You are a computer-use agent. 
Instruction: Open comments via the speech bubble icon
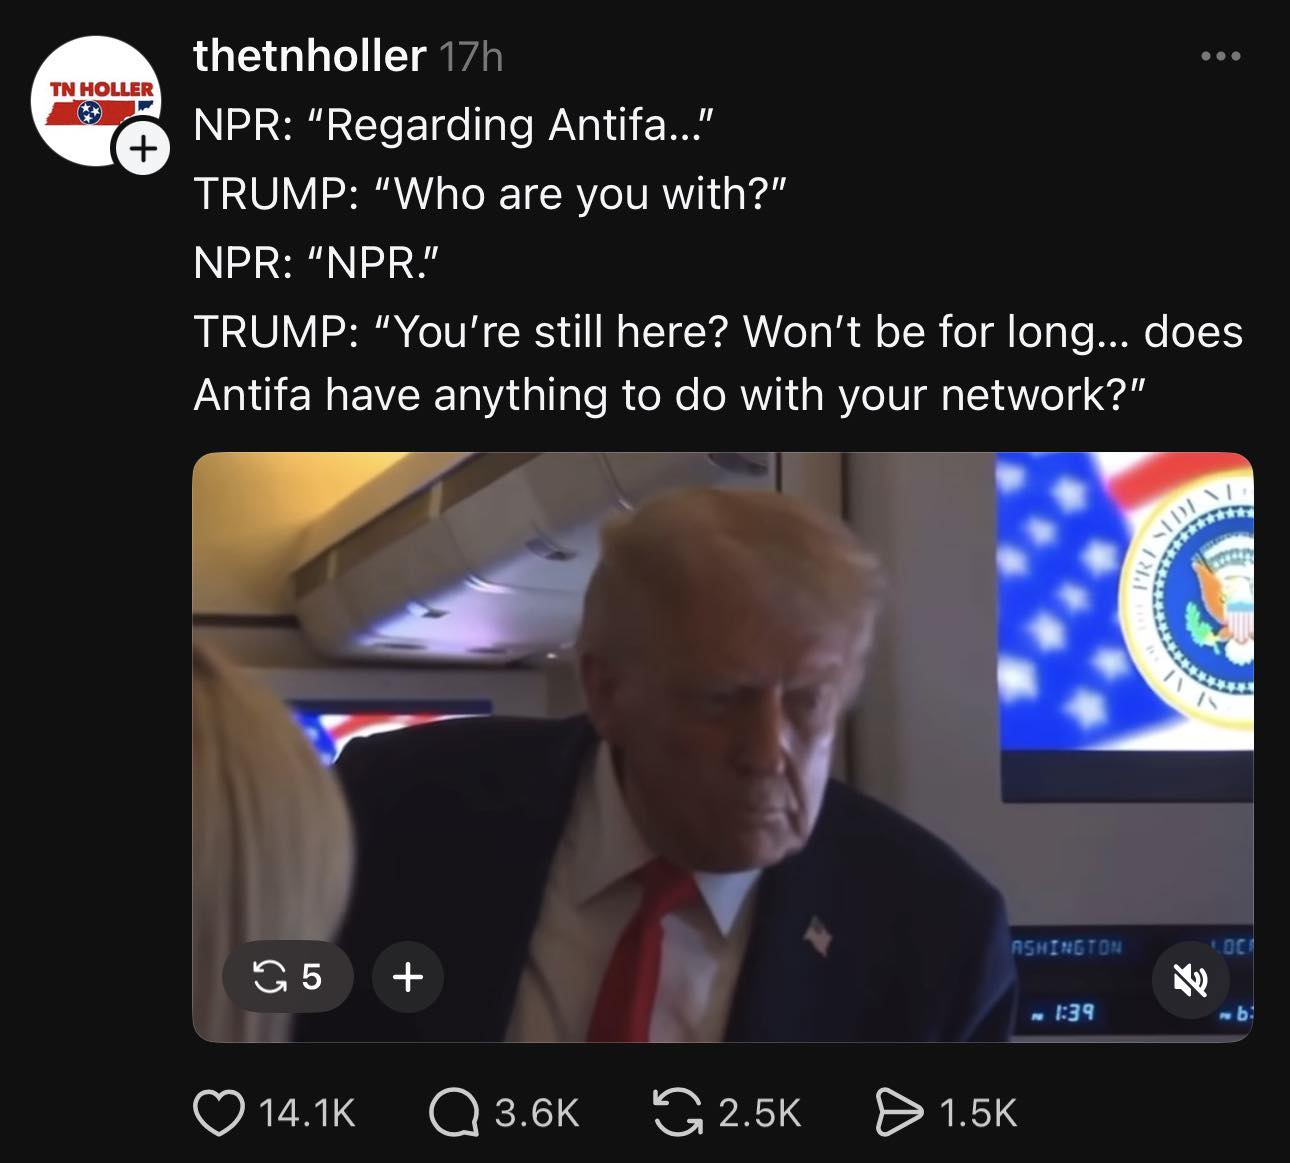(453, 1113)
